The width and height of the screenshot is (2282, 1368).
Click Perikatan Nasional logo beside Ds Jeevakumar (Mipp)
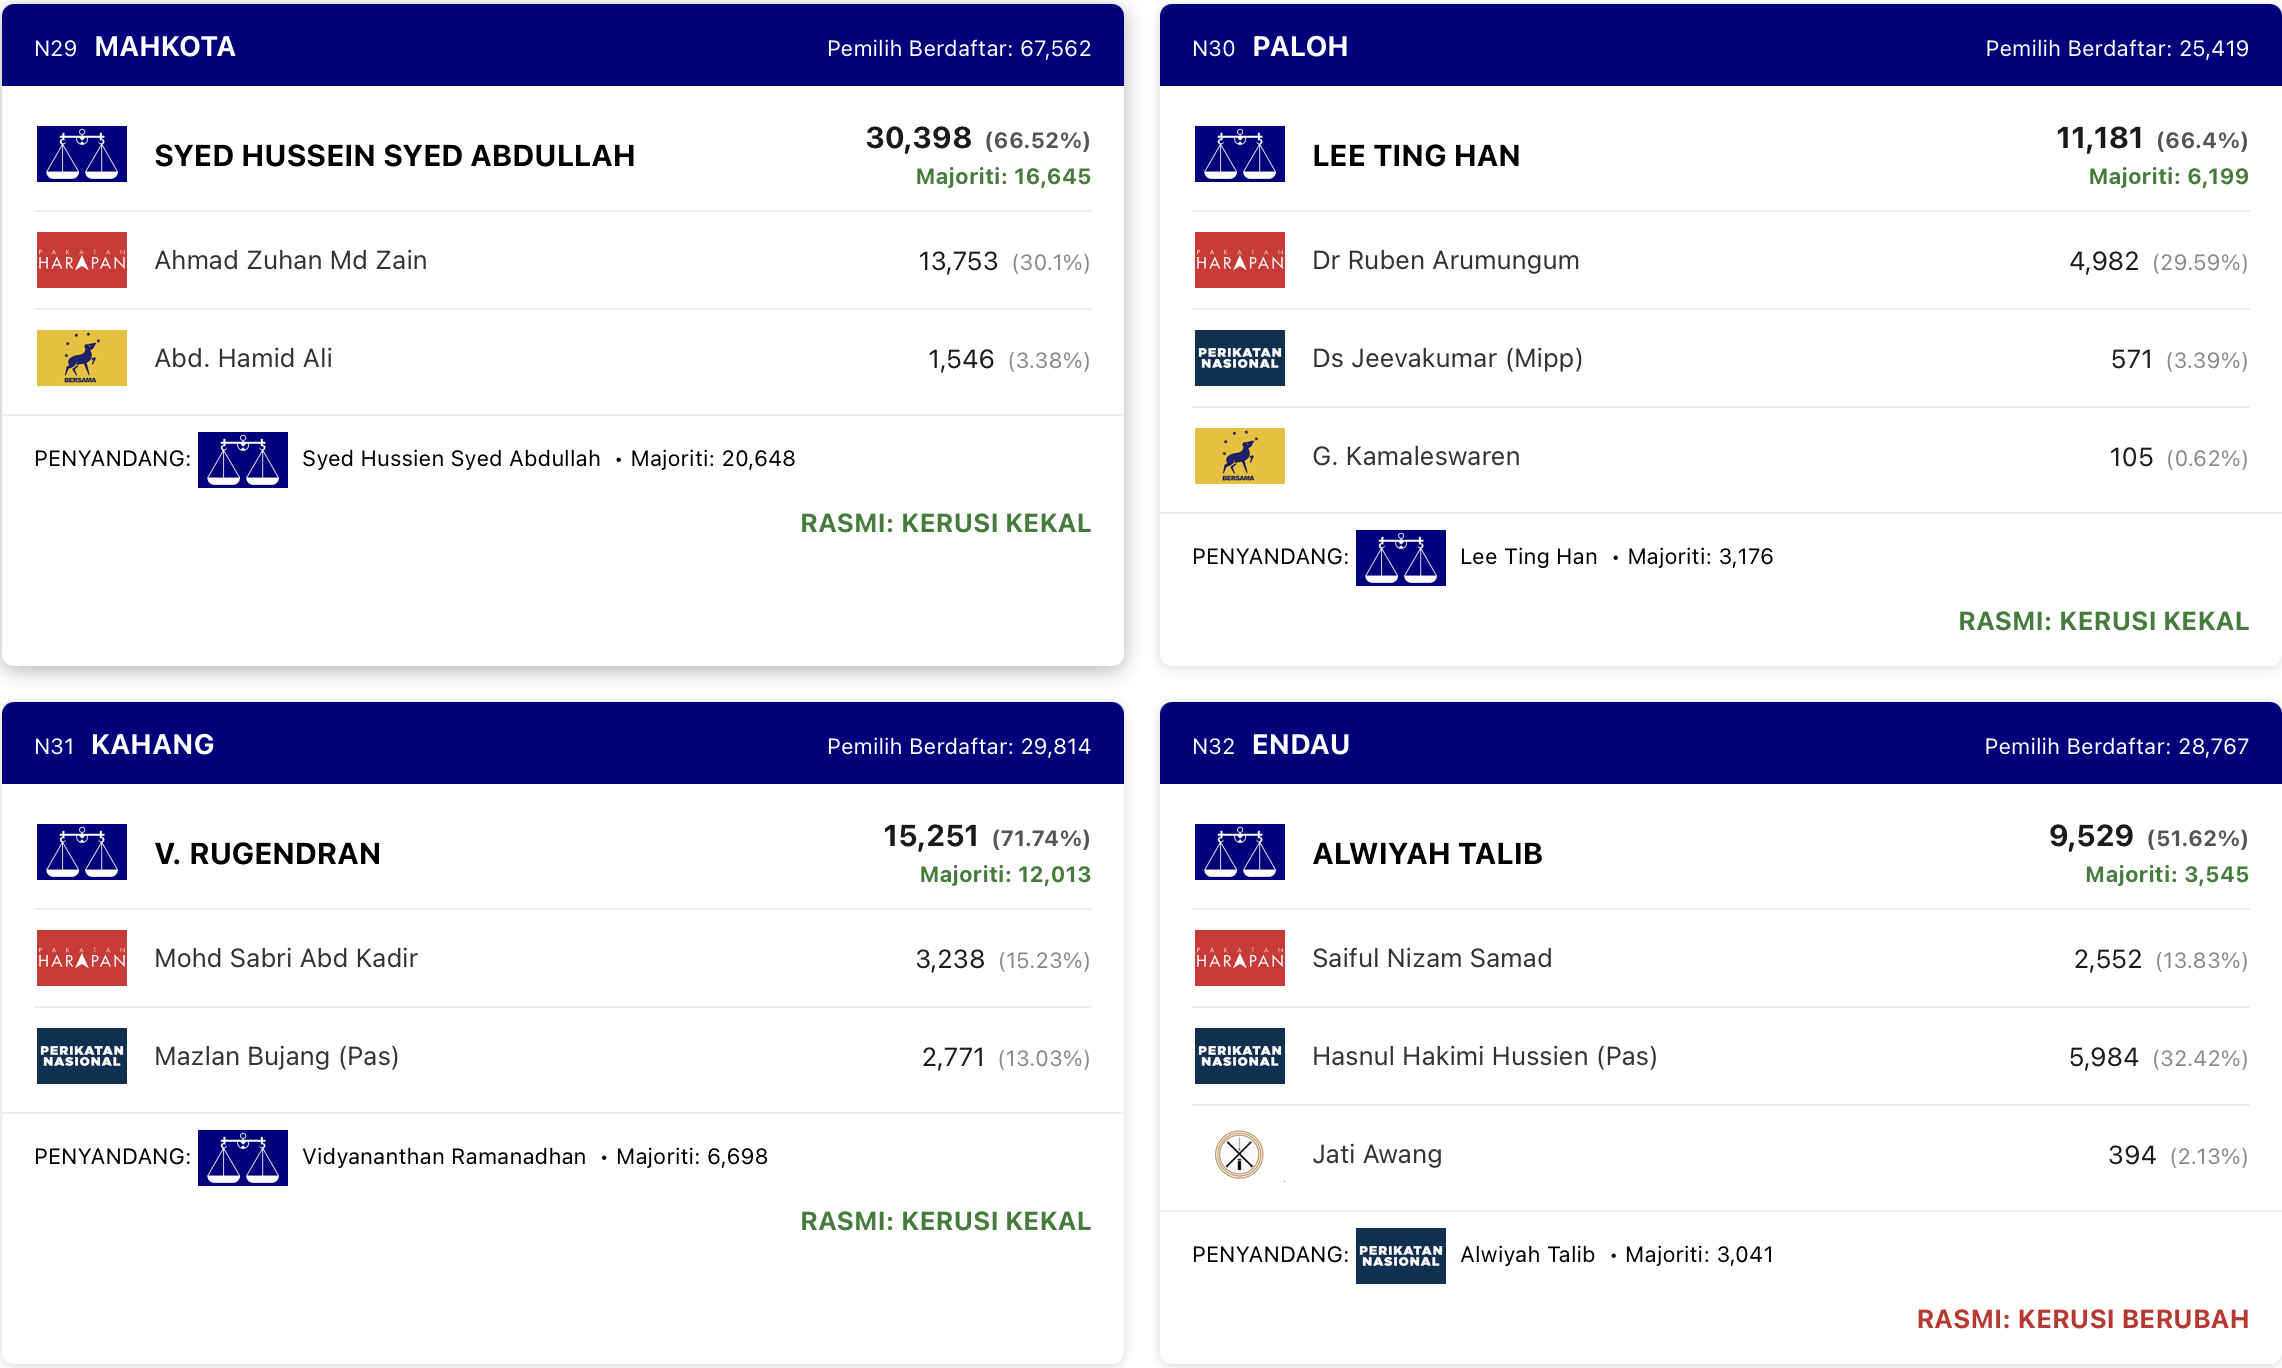click(x=1240, y=358)
